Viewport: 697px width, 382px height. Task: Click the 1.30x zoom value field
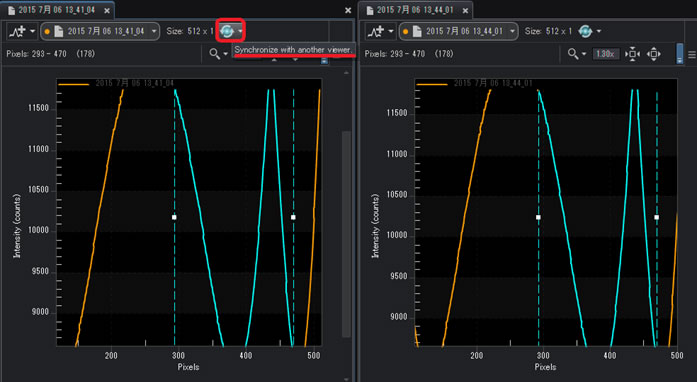[605, 54]
